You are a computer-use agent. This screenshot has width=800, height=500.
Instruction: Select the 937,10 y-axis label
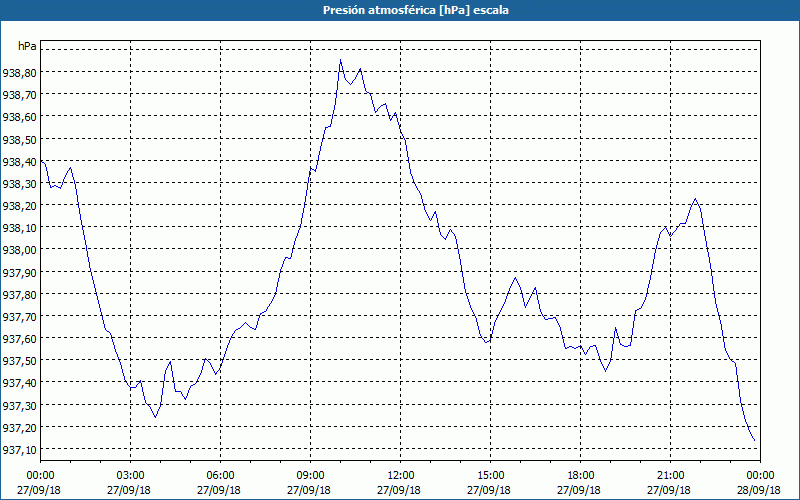pyautogui.click(x=20, y=450)
